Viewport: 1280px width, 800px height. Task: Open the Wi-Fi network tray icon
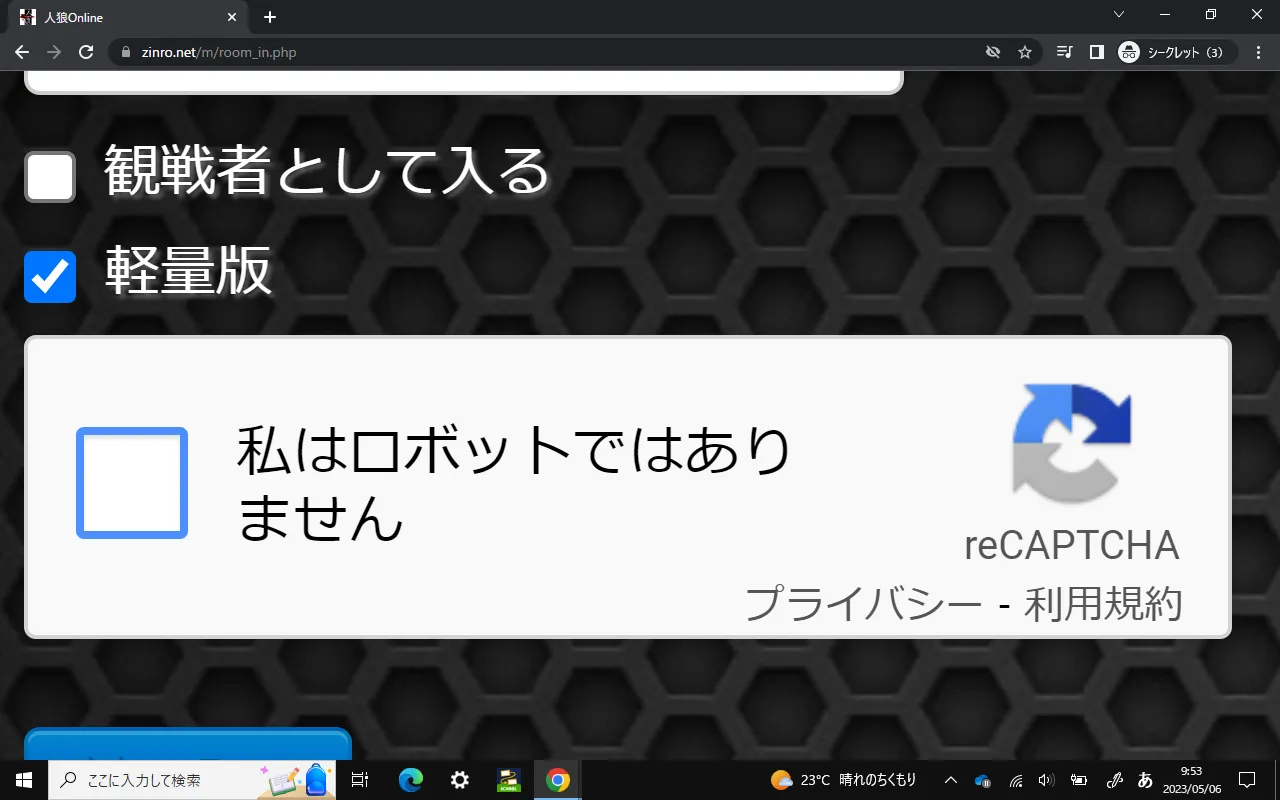point(1015,780)
